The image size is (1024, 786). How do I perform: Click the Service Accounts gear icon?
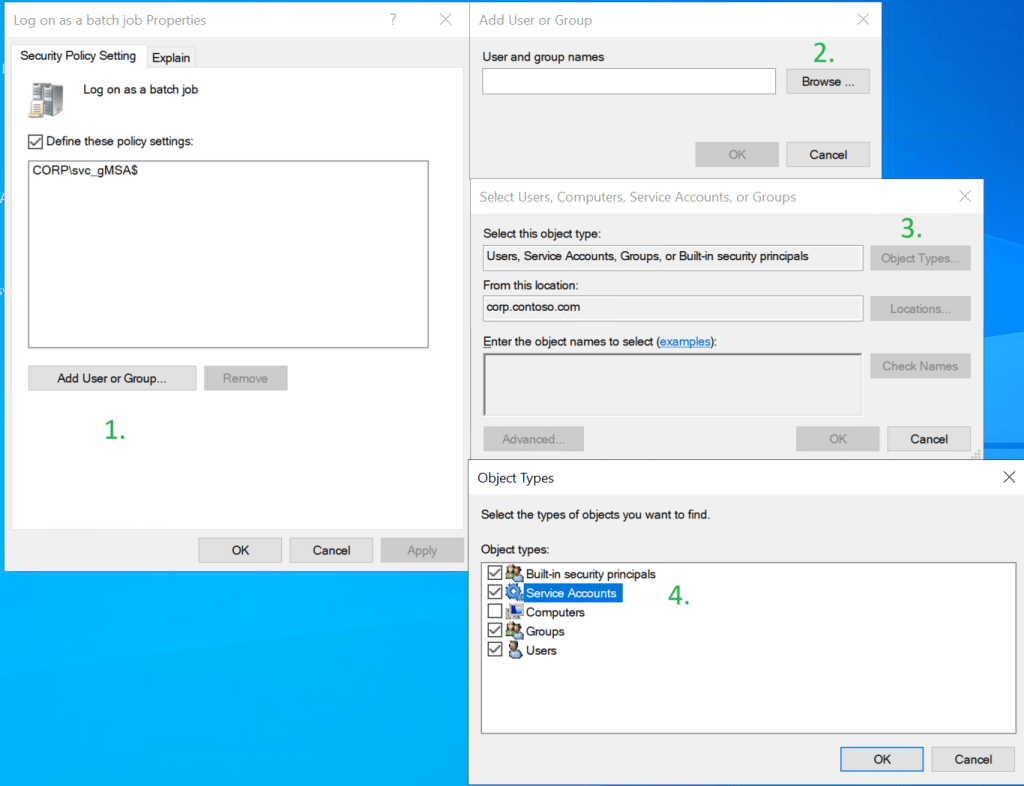[x=514, y=593]
